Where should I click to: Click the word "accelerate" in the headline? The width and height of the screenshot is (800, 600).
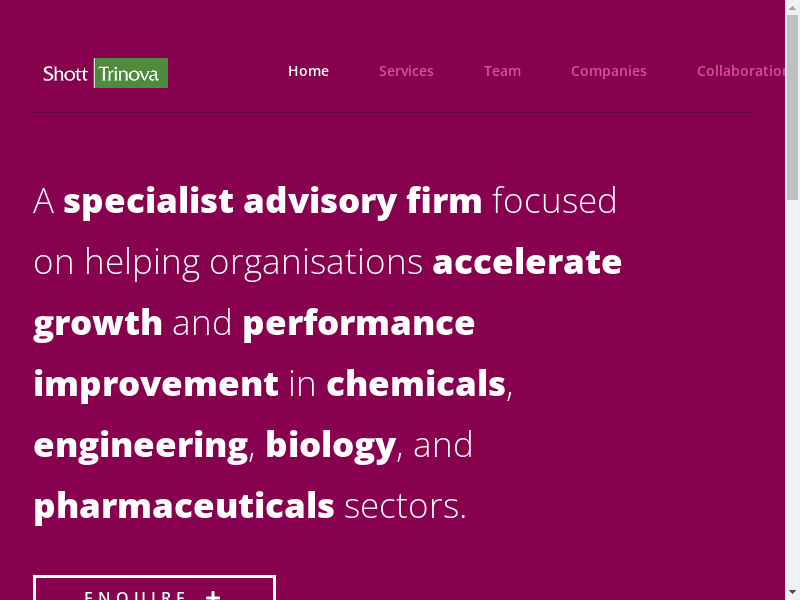527,262
